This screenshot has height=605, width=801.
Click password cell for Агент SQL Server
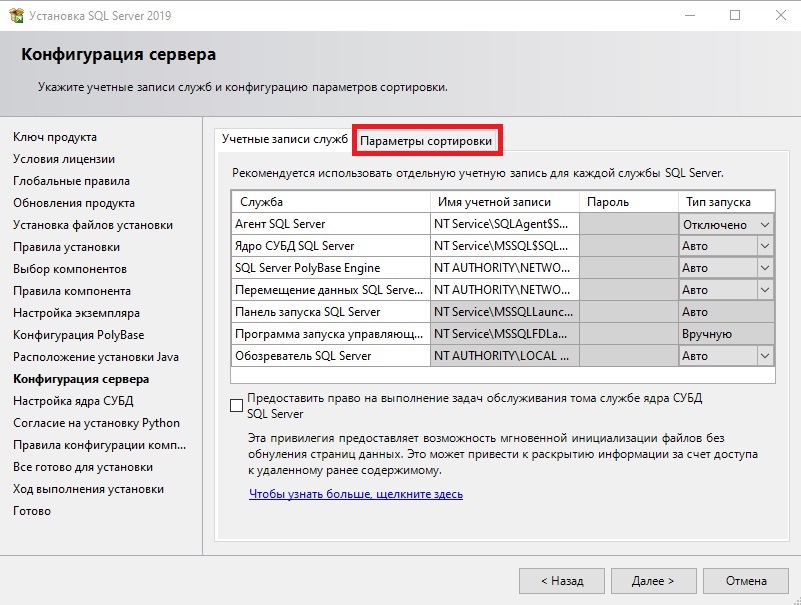pyautogui.click(x=629, y=224)
